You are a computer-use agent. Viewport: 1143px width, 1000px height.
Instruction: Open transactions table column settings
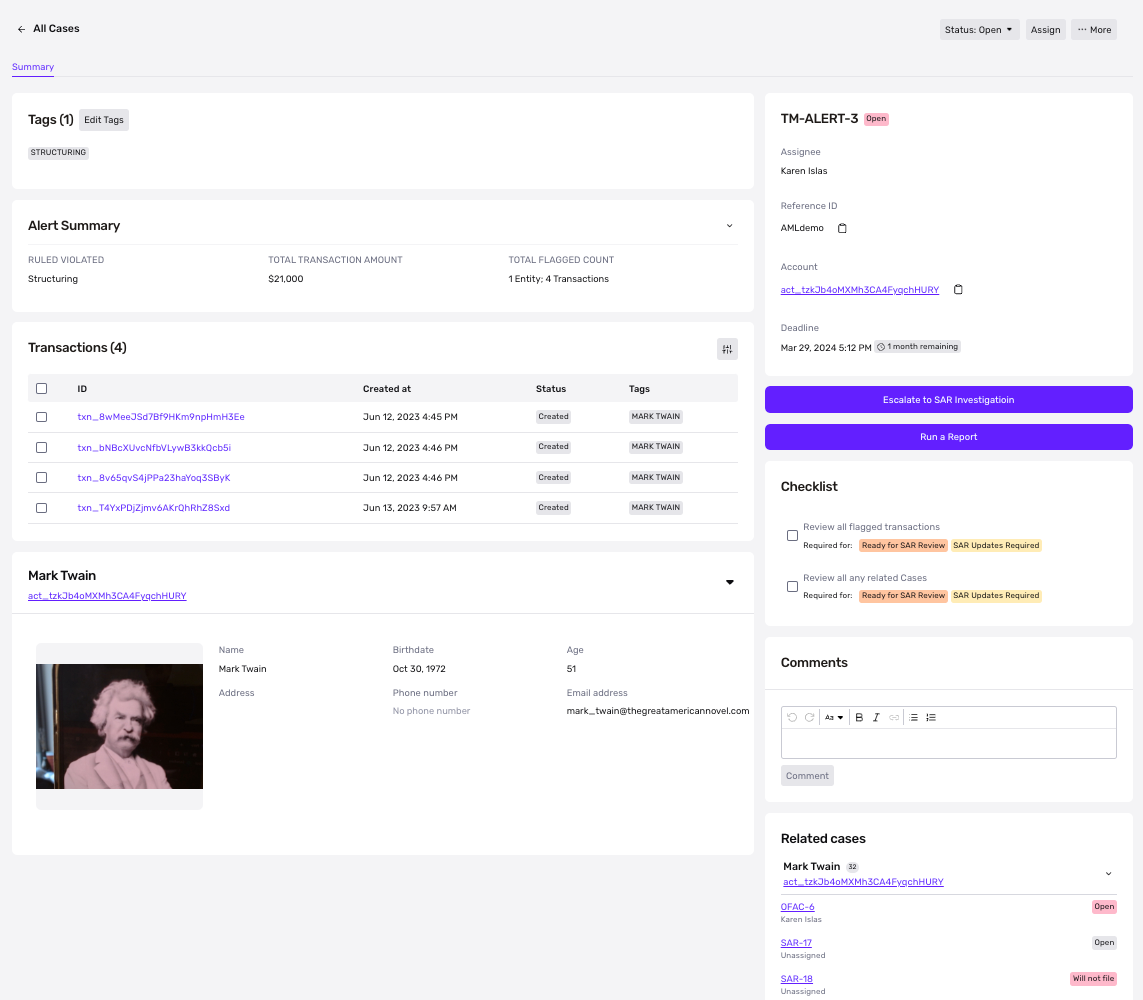[727, 349]
